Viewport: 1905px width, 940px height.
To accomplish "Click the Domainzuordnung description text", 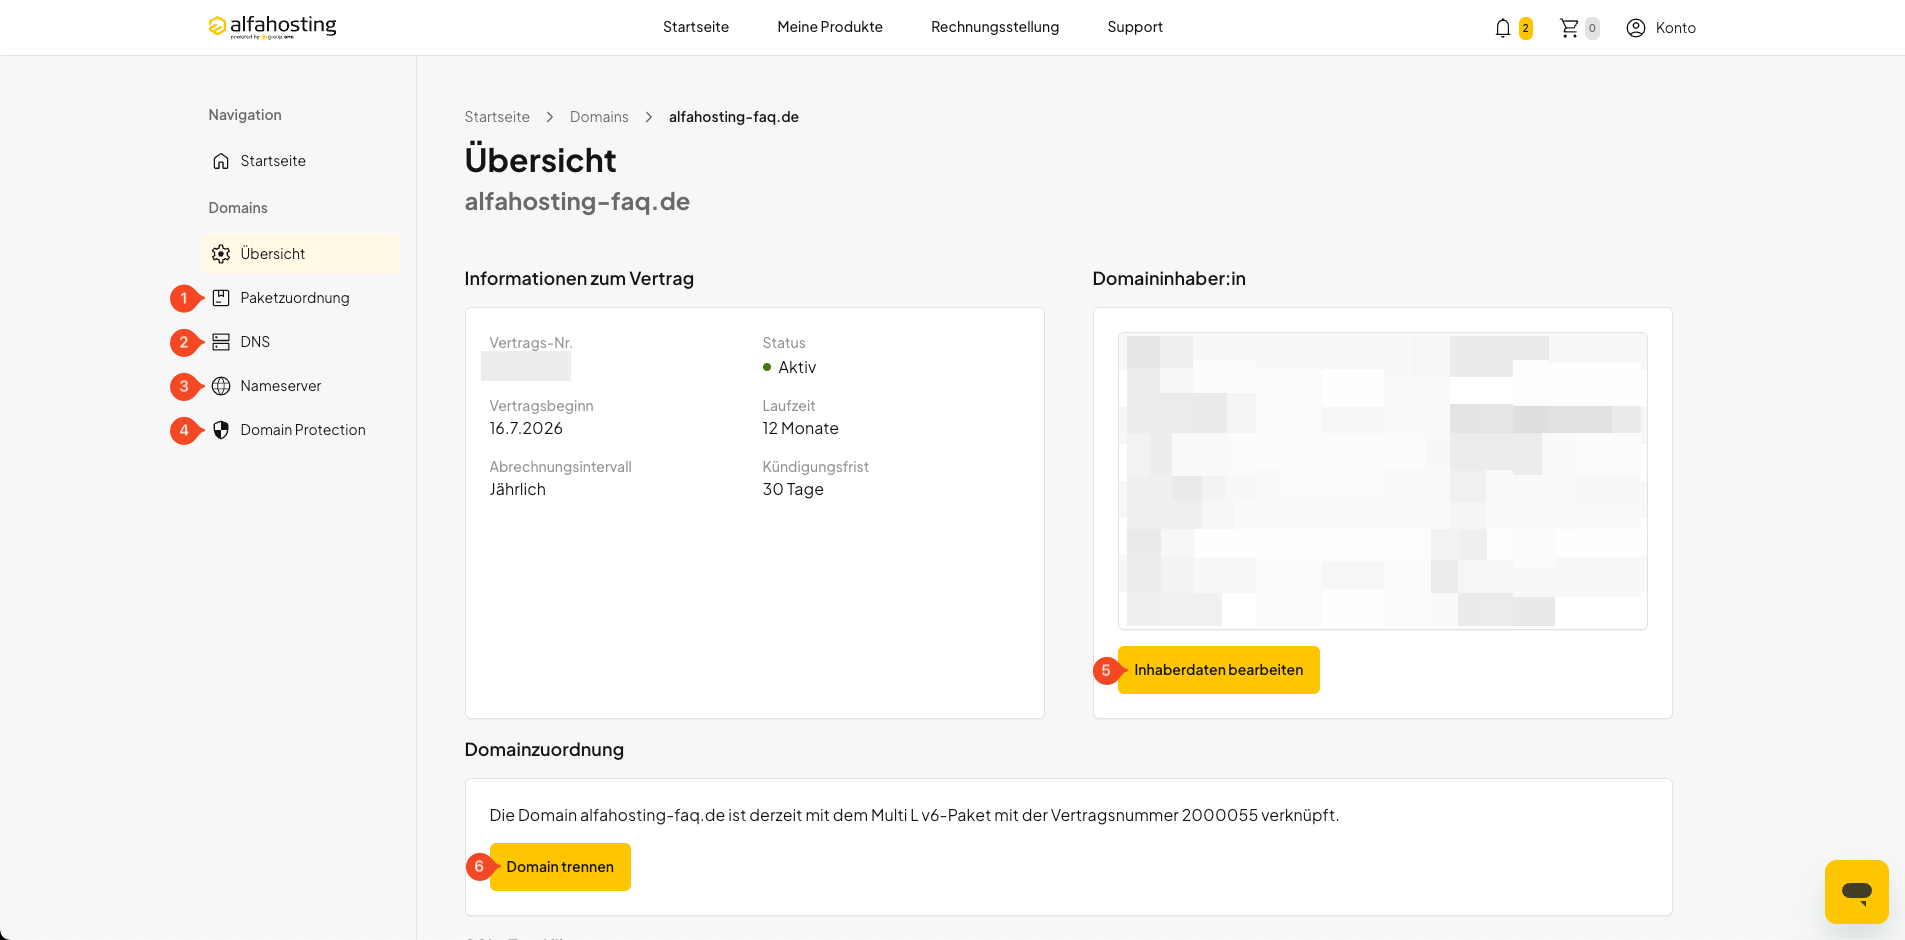I will click(x=914, y=815).
